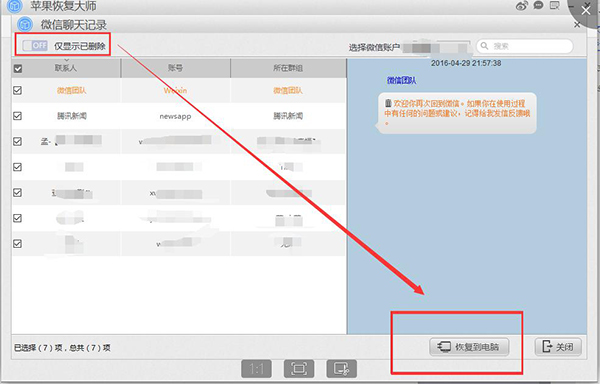Click the fit-to-screen viewer icon
Screen dimensions: 600x384
(x=299, y=369)
